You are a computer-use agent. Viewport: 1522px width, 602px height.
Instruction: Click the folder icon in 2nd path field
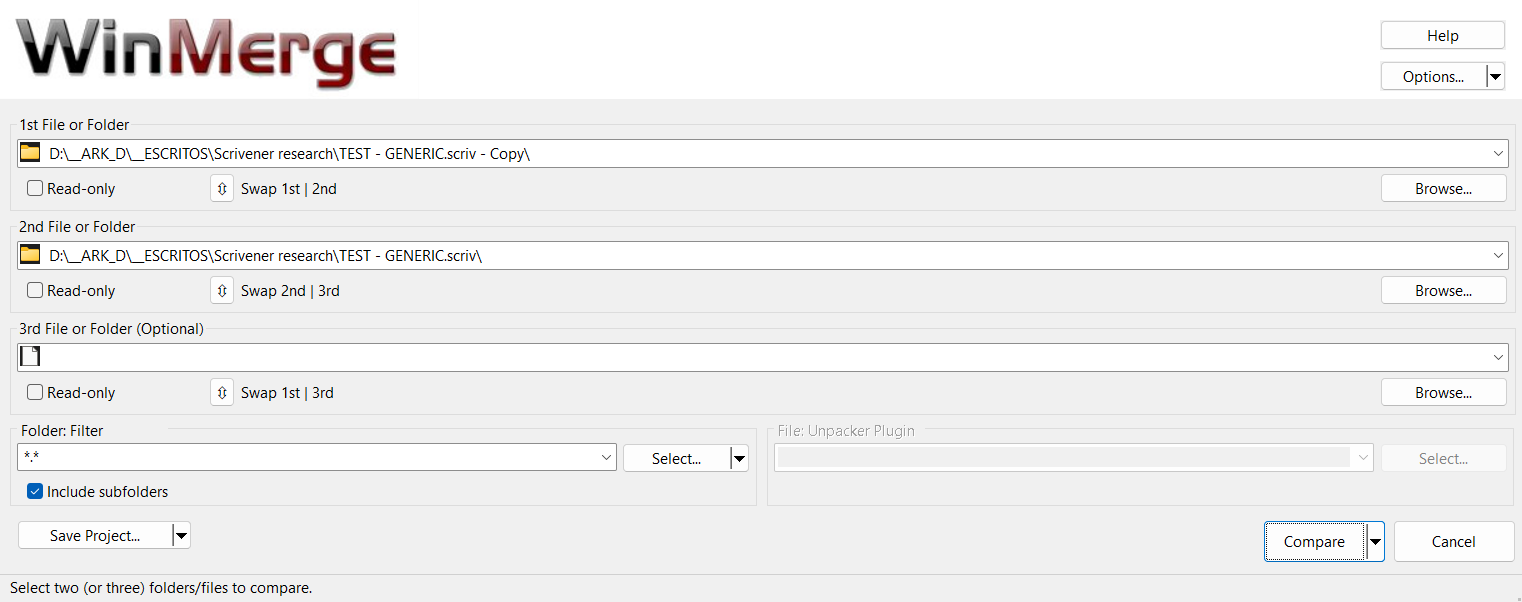tap(30, 255)
